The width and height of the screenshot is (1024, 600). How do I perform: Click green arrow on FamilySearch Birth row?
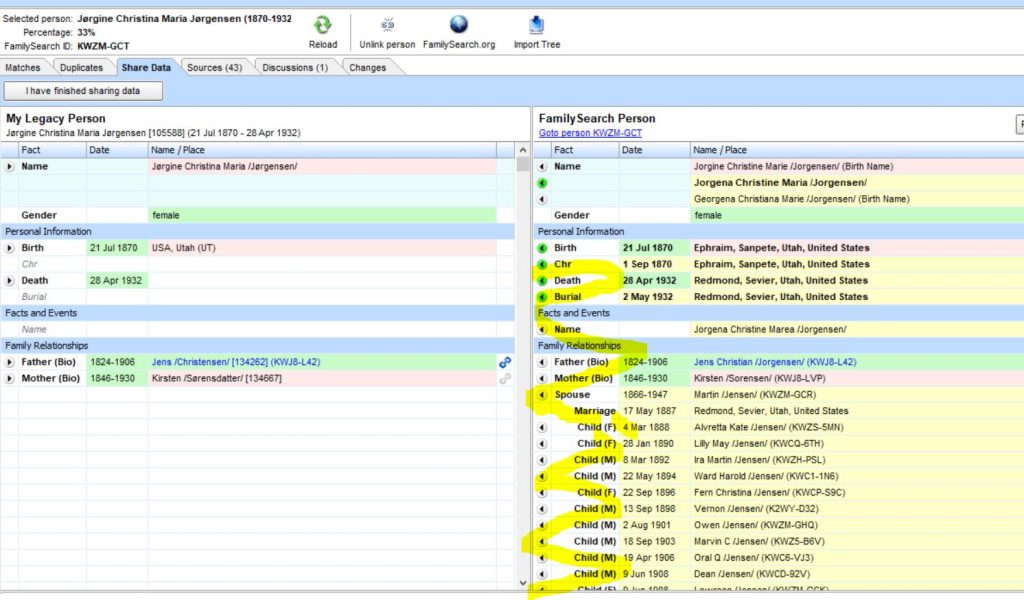click(x=542, y=248)
